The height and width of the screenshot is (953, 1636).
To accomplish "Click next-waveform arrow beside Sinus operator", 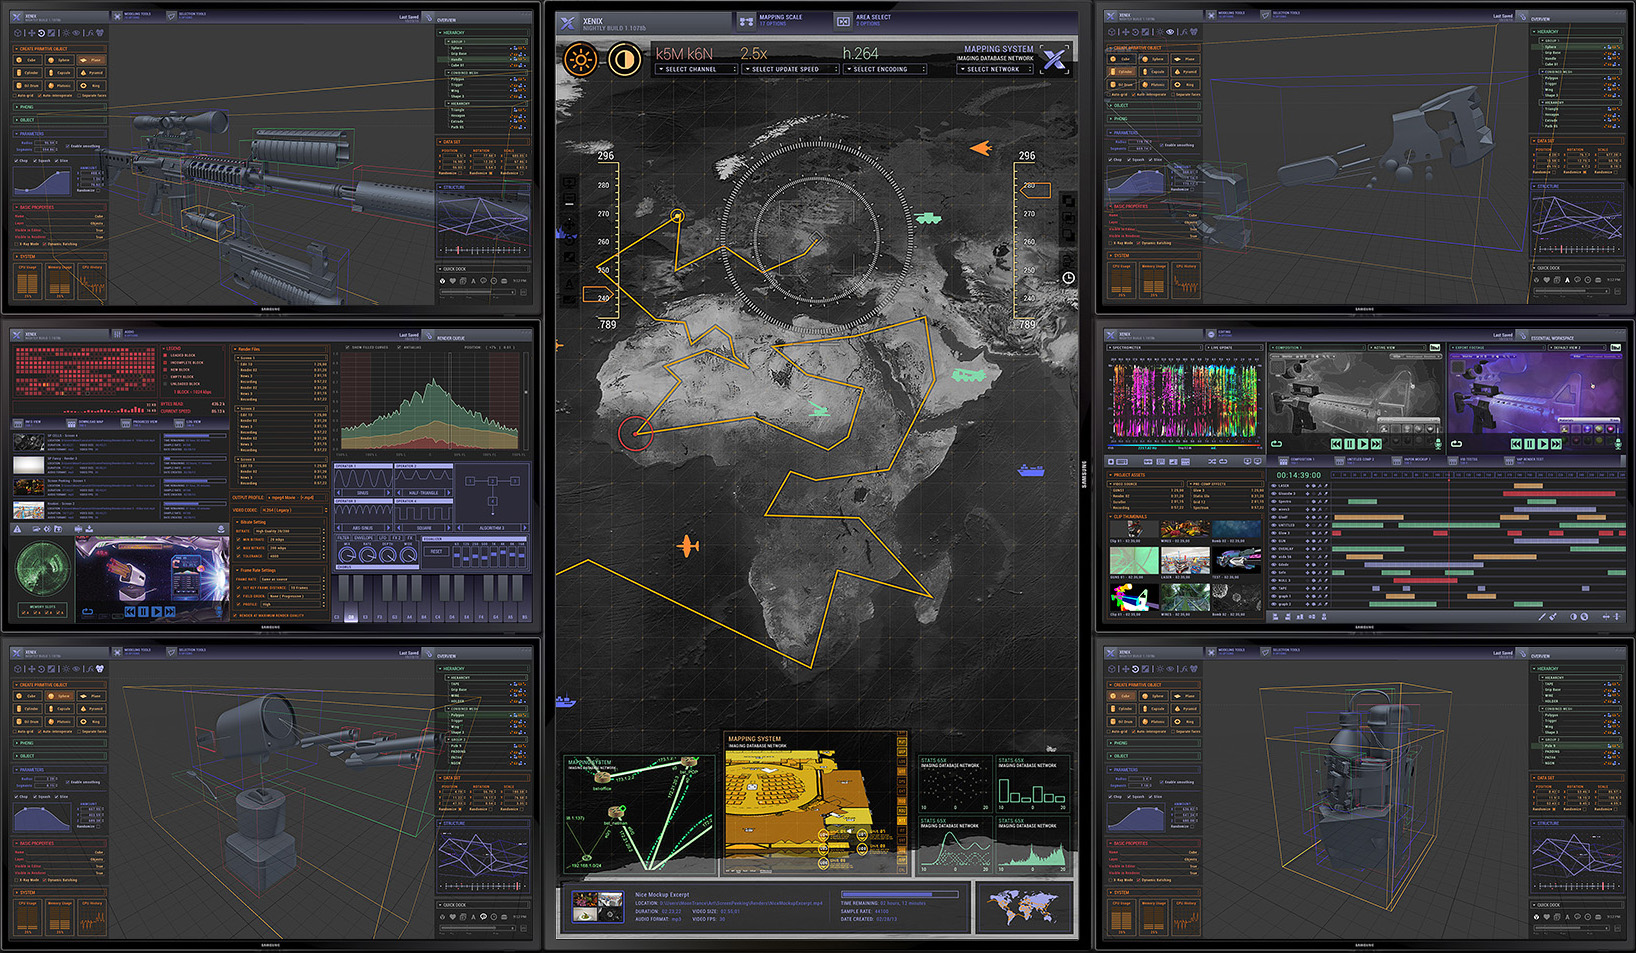I will pyautogui.click(x=390, y=493).
